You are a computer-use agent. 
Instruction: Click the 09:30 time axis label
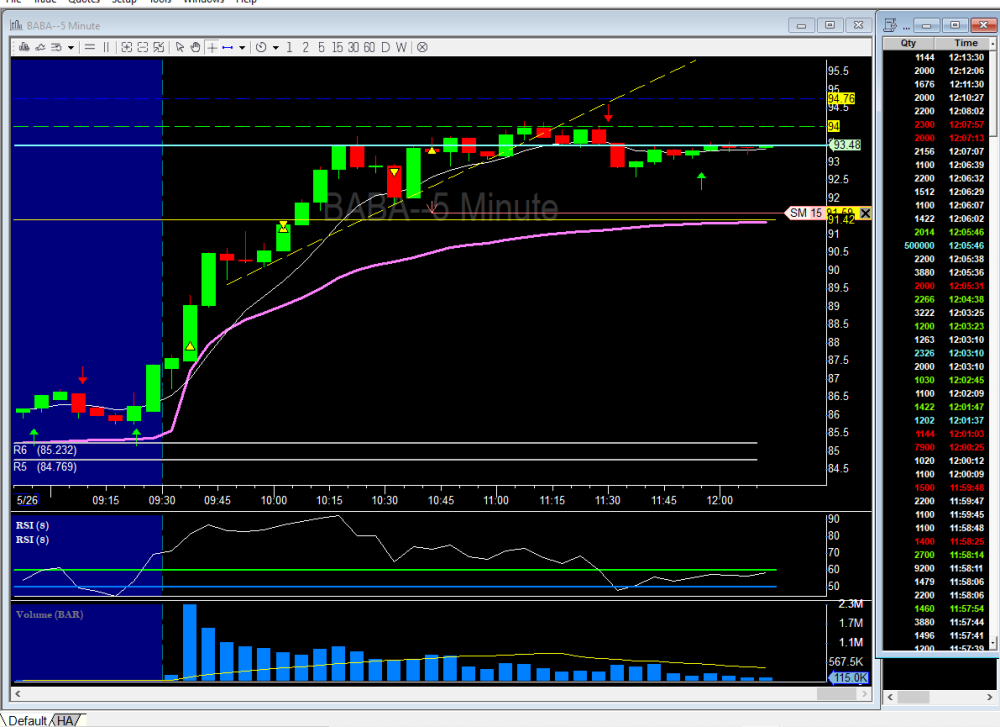coord(162,500)
